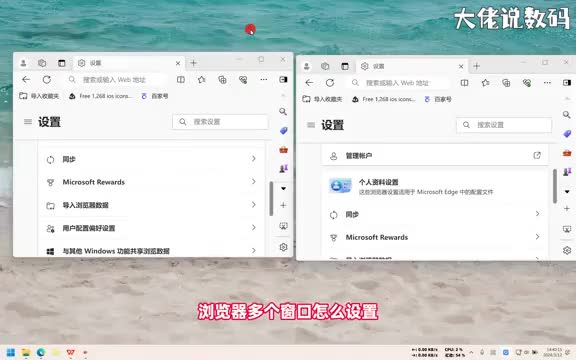Open Windows Start menu on taskbar
Screen dimensions: 576x360
pos(11,353)
